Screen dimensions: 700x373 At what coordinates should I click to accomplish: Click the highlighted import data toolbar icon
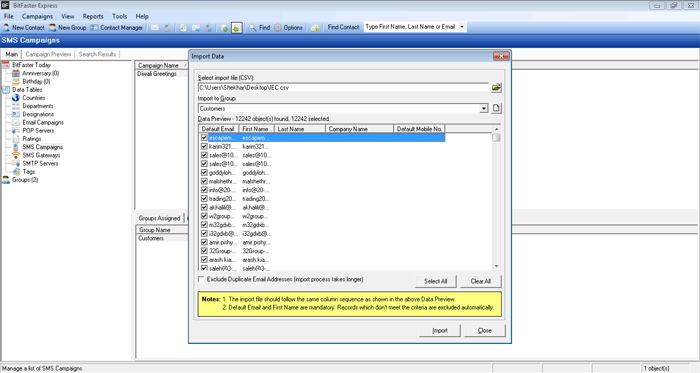(237, 28)
